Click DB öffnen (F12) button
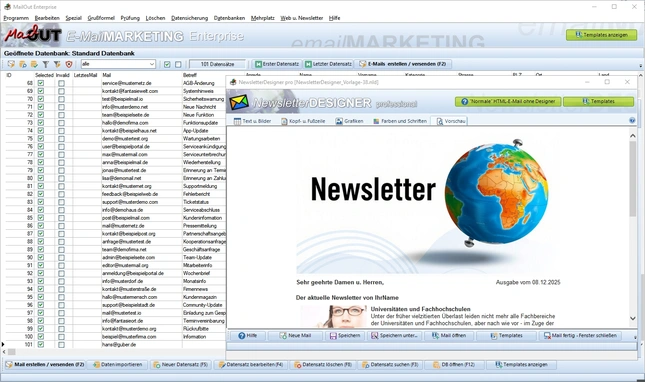Viewport: 645px width, 382px height. [x=454, y=365]
